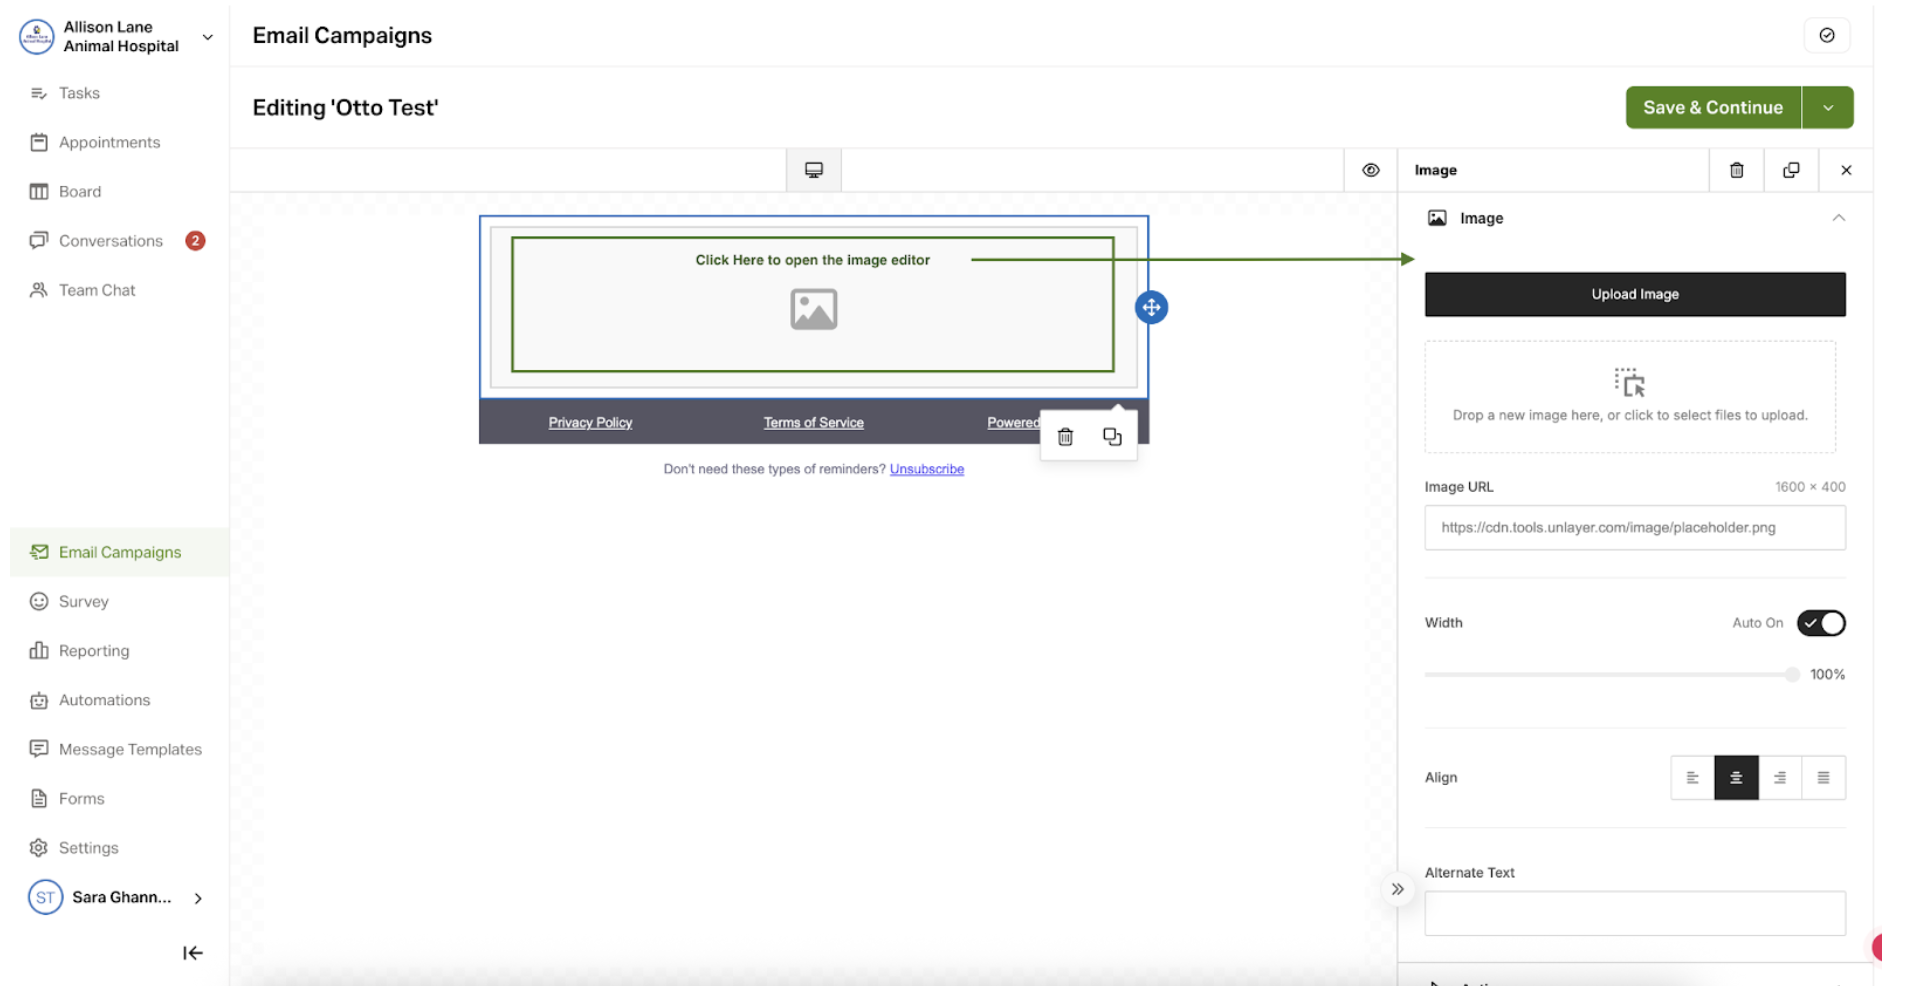The height and width of the screenshot is (992, 1910).
Task: Click the desktop preview device icon
Action: [x=813, y=170]
